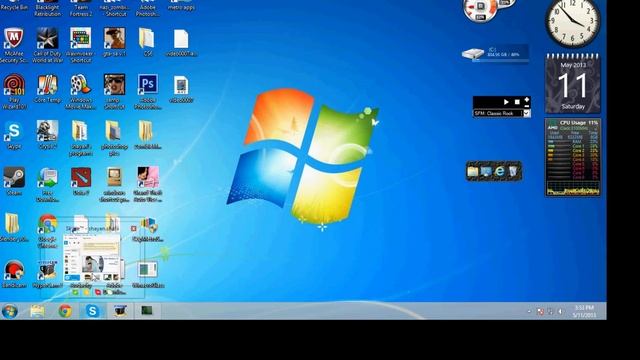Viewport: 640px width, 360px height.
Task: Click the network icon in system tray
Action: point(550,311)
